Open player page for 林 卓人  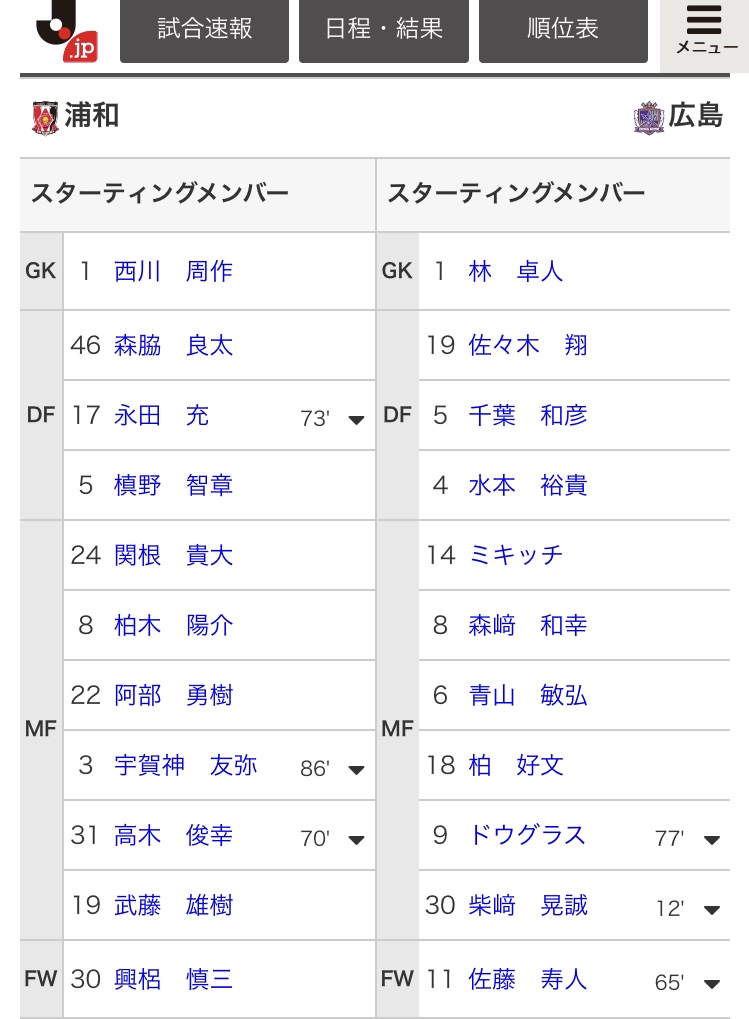516,271
